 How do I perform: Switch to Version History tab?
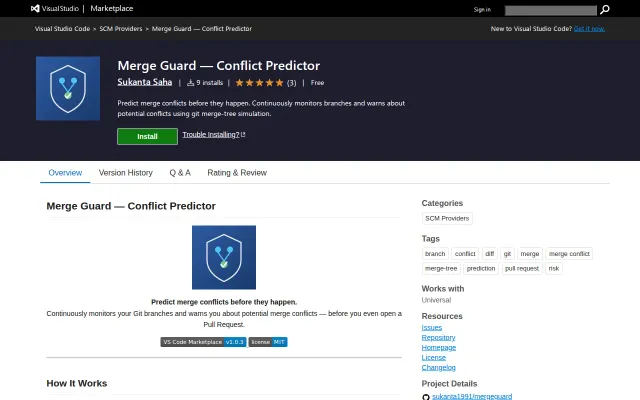click(x=126, y=173)
